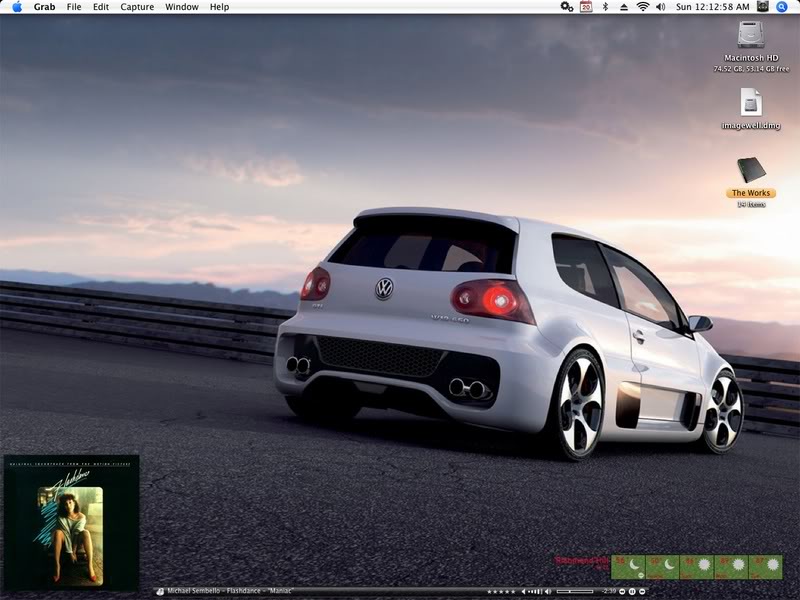Click the gears icon in menu bar
800x600 pixels.
[x=566, y=7]
